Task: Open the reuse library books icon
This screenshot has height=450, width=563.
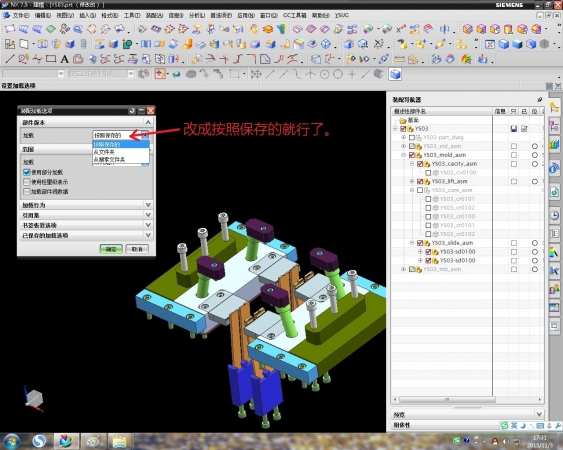Action: [554, 145]
